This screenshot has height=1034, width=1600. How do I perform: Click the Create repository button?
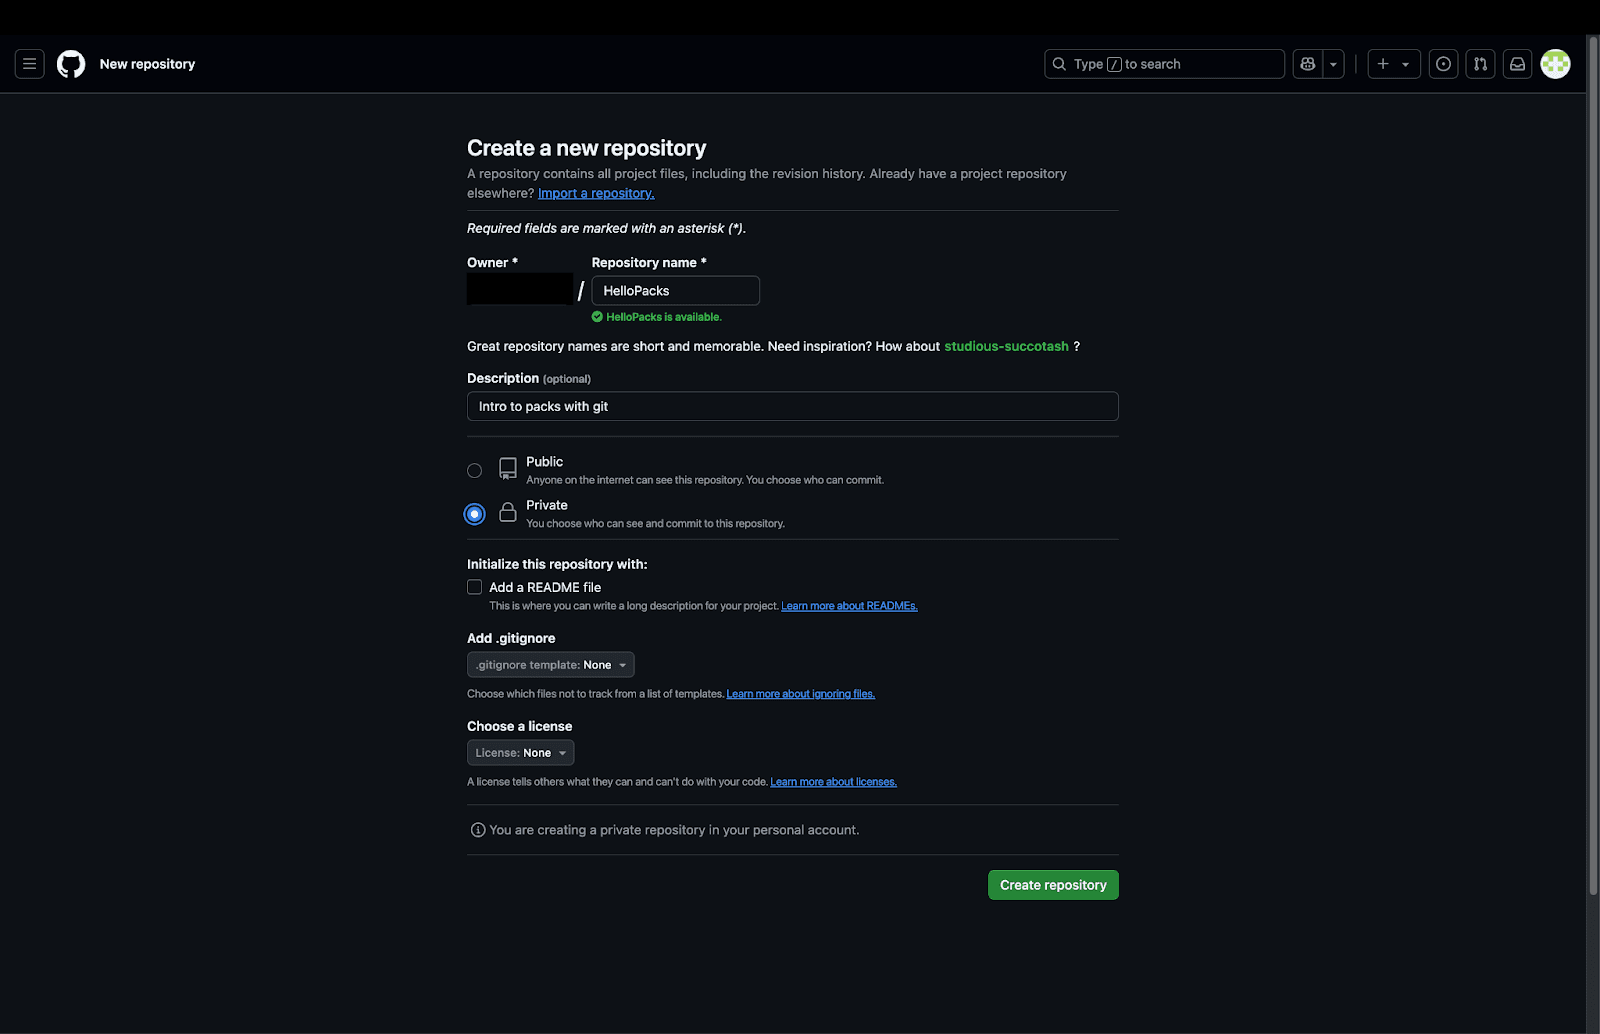coord(1053,885)
